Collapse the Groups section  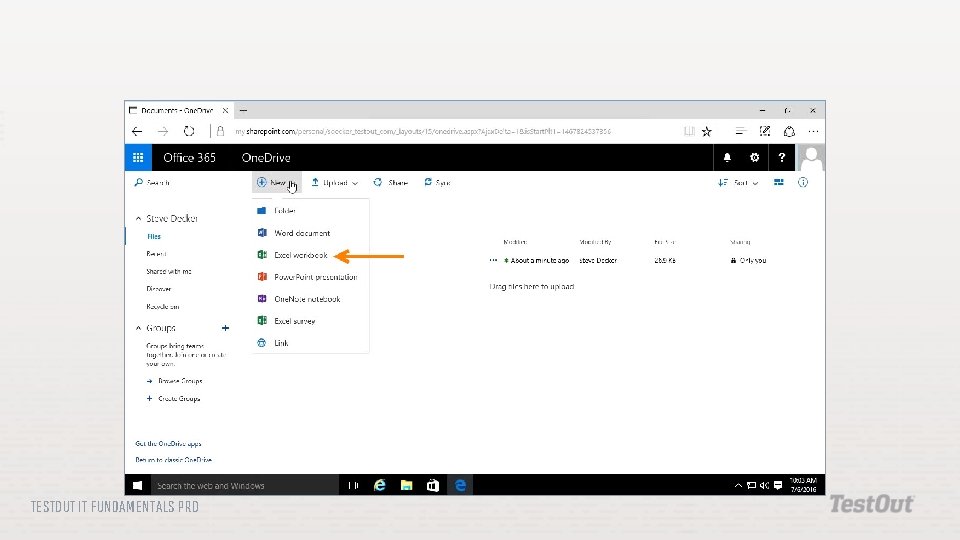click(x=138, y=328)
